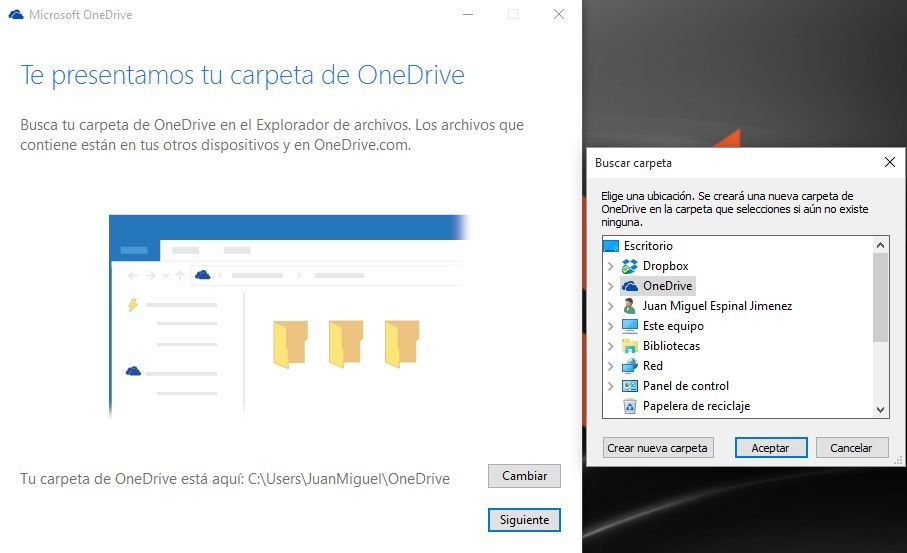Select the Panel de control label
The width and height of the screenshot is (907, 553).
[x=686, y=386]
